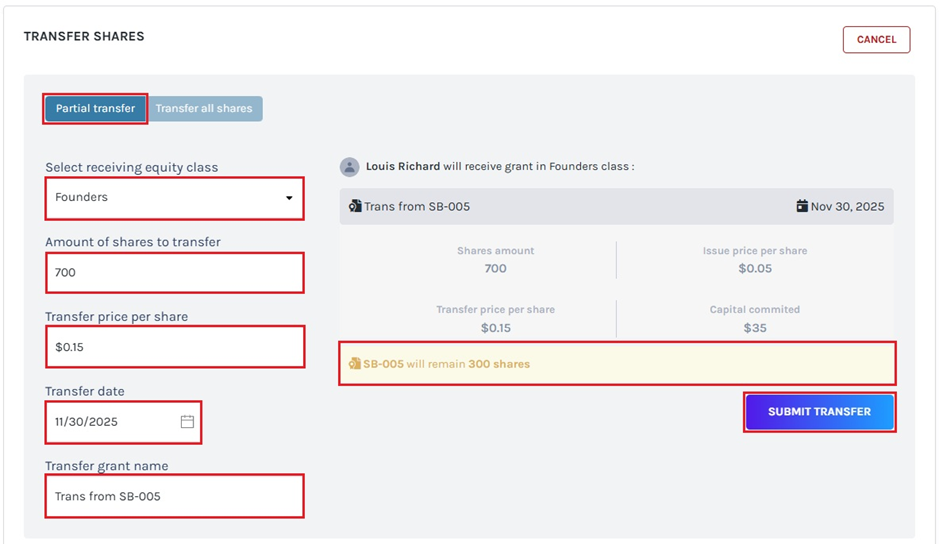Submit the transfer
Viewport: 939px width, 544px height.
coord(819,412)
